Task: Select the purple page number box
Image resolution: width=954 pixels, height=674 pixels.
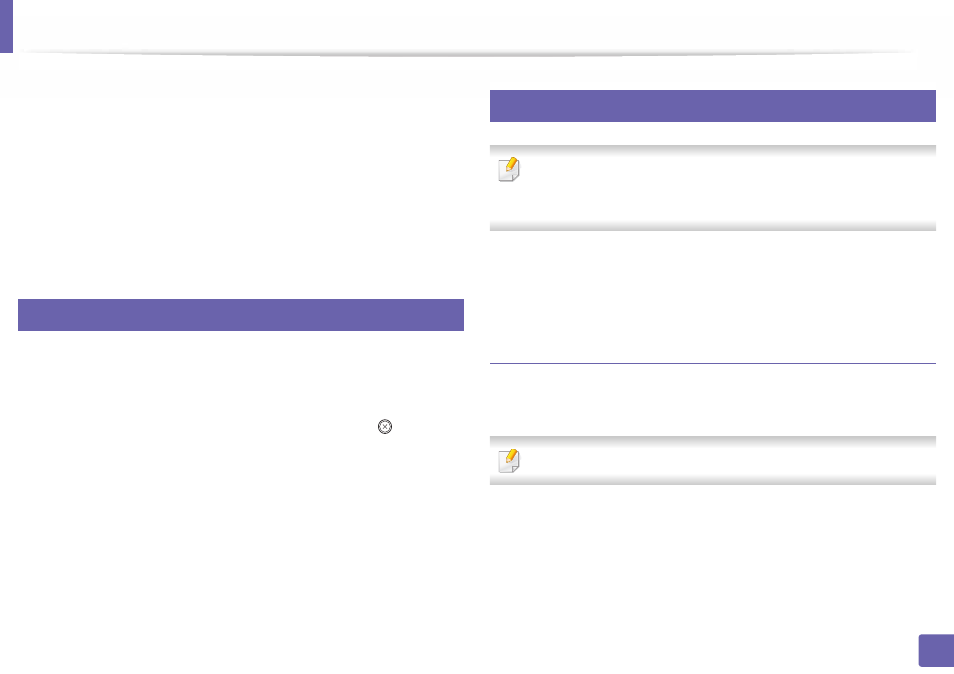Action: (x=936, y=651)
